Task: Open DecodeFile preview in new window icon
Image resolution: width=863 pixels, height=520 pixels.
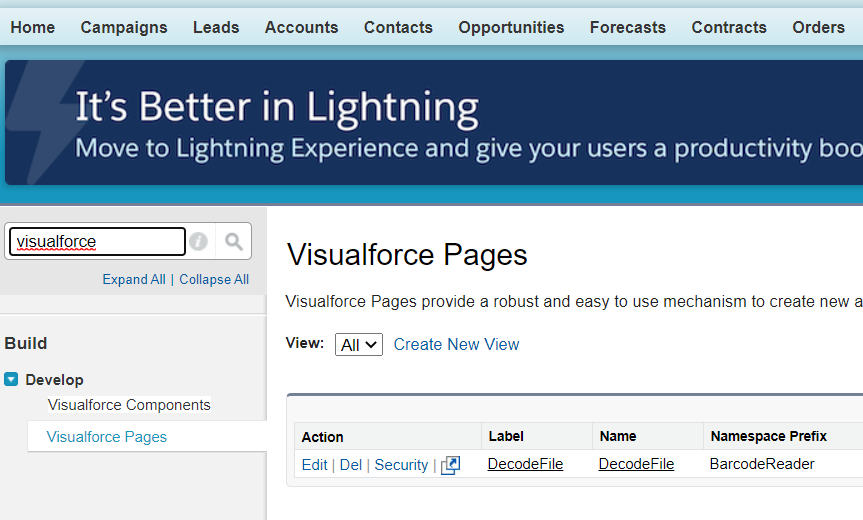Action: 450,465
